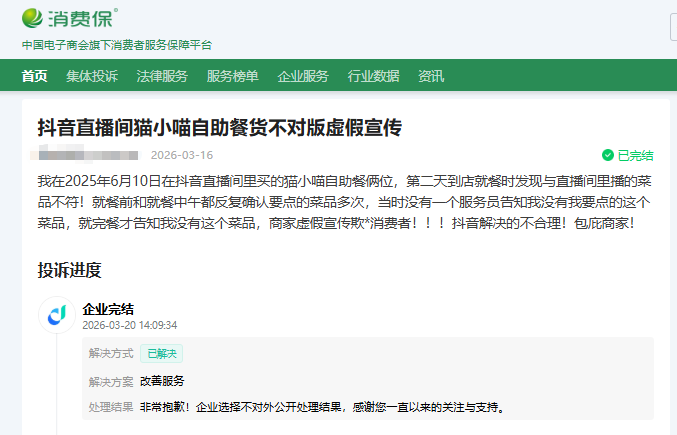
Task: Click the 2026-03-16 complaint date
Action: (x=182, y=155)
